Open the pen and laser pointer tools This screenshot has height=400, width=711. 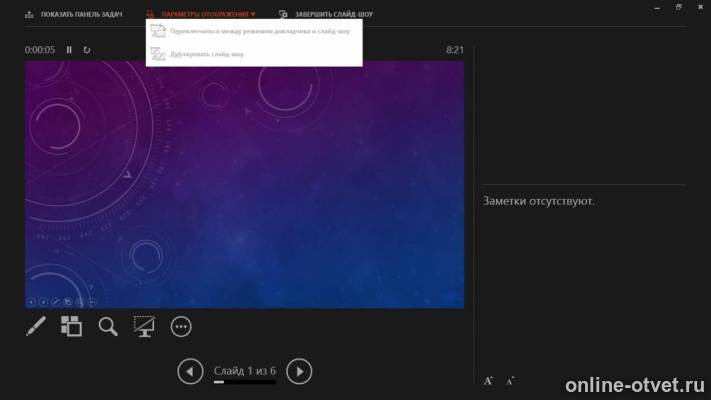36,326
